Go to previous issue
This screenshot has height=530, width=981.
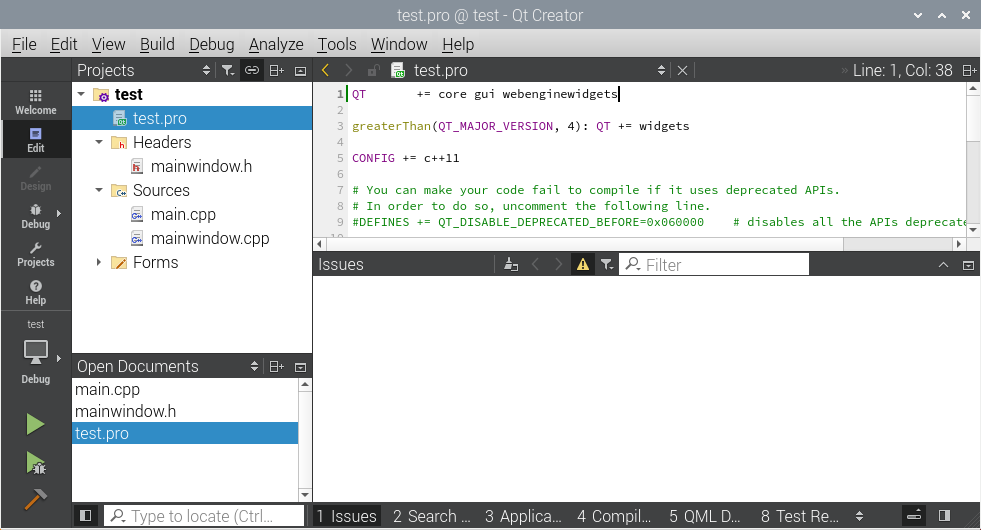coord(536,265)
